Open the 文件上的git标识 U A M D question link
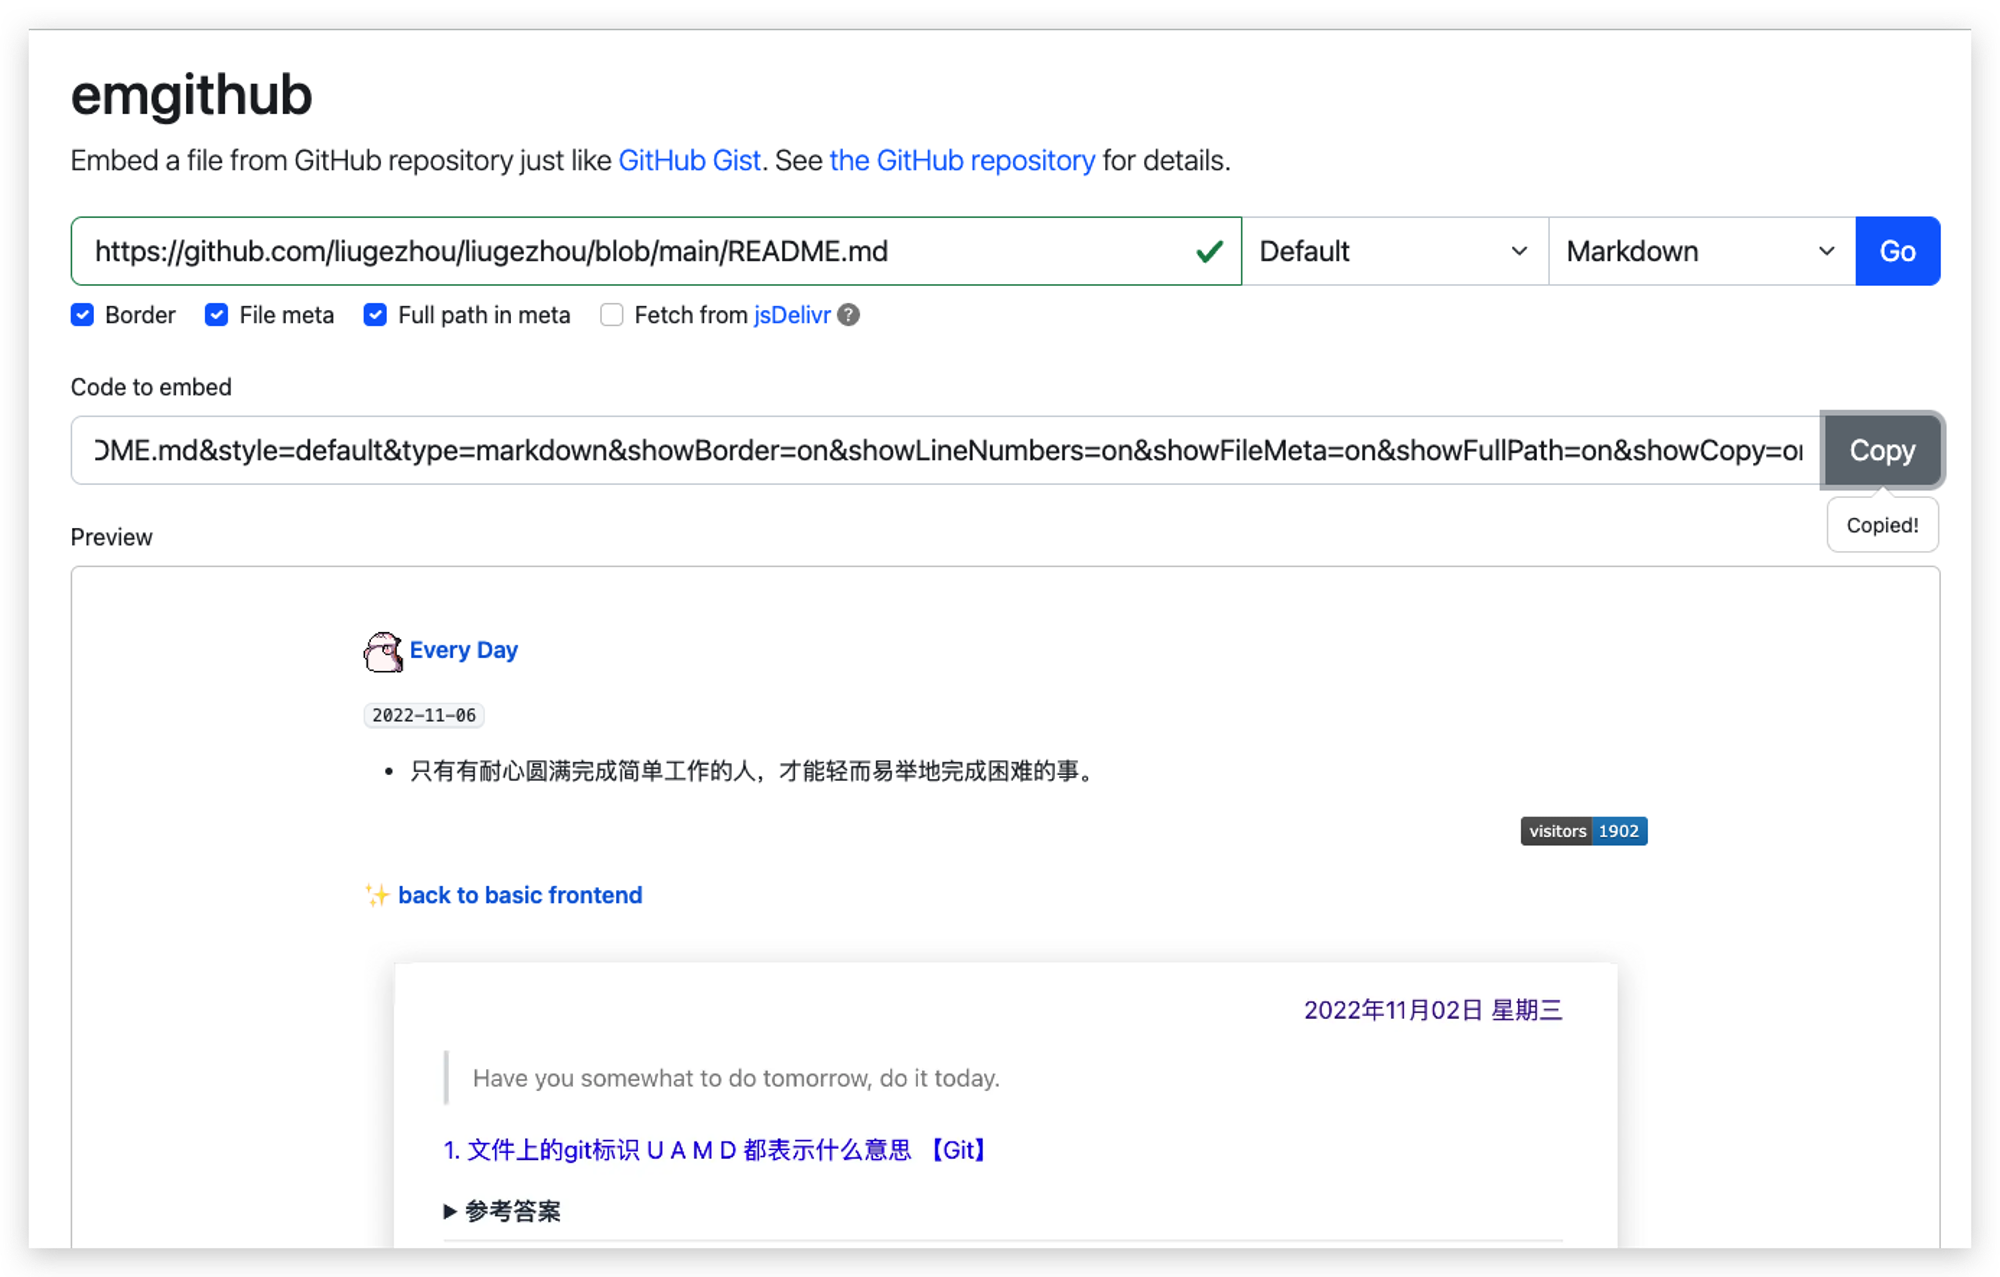The image size is (2000, 1277). pos(717,1150)
